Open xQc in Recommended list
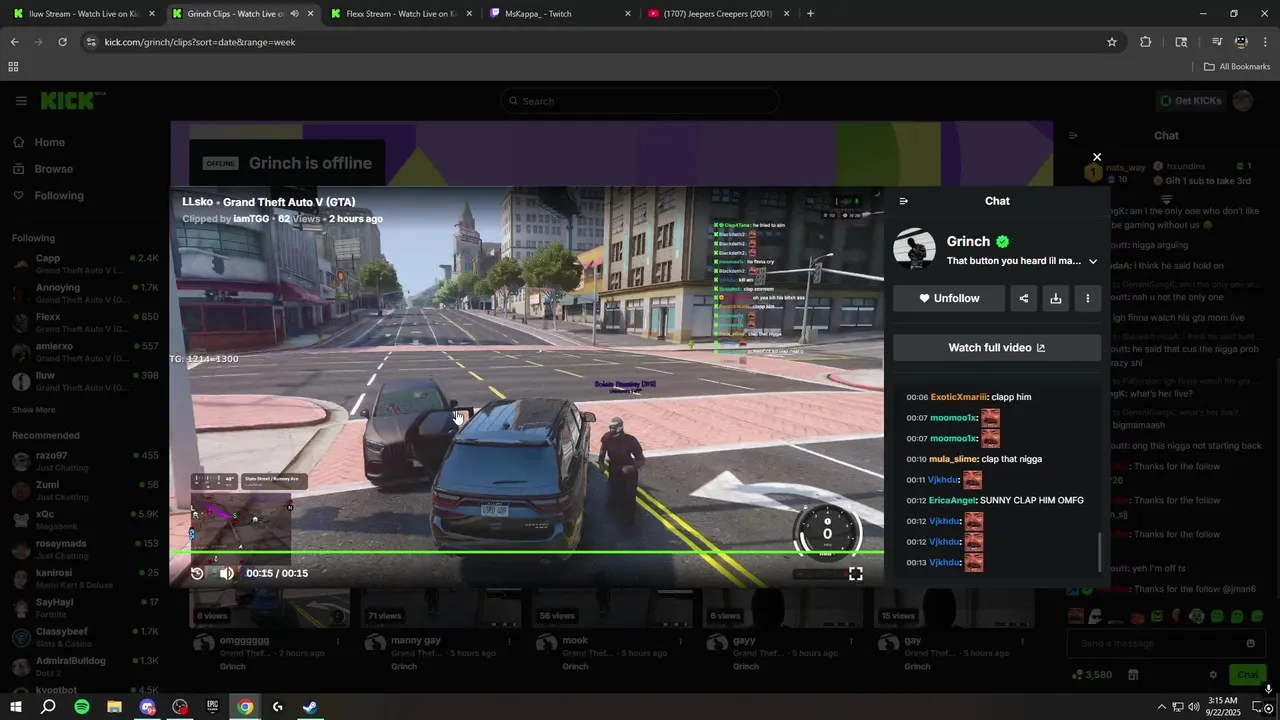Screen dimensions: 1280x720 point(85,519)
